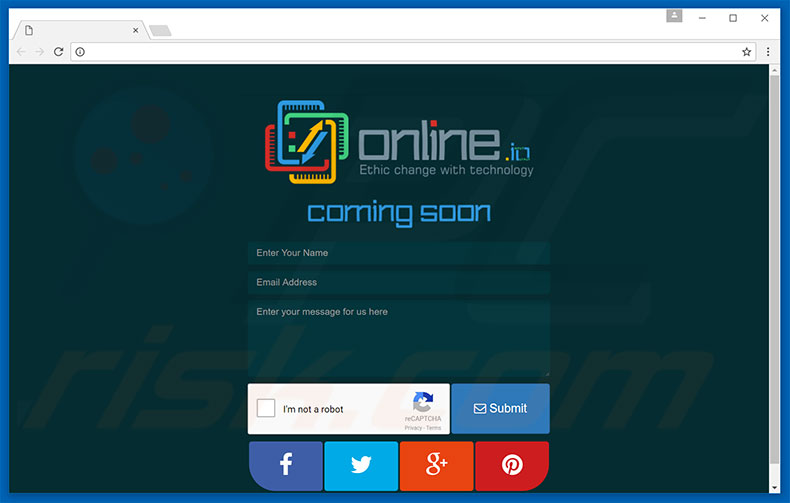Image resolution: width=790 pixels, height=503 pixels.
Task: Click the online.io logo
Action: click(399, 142)
